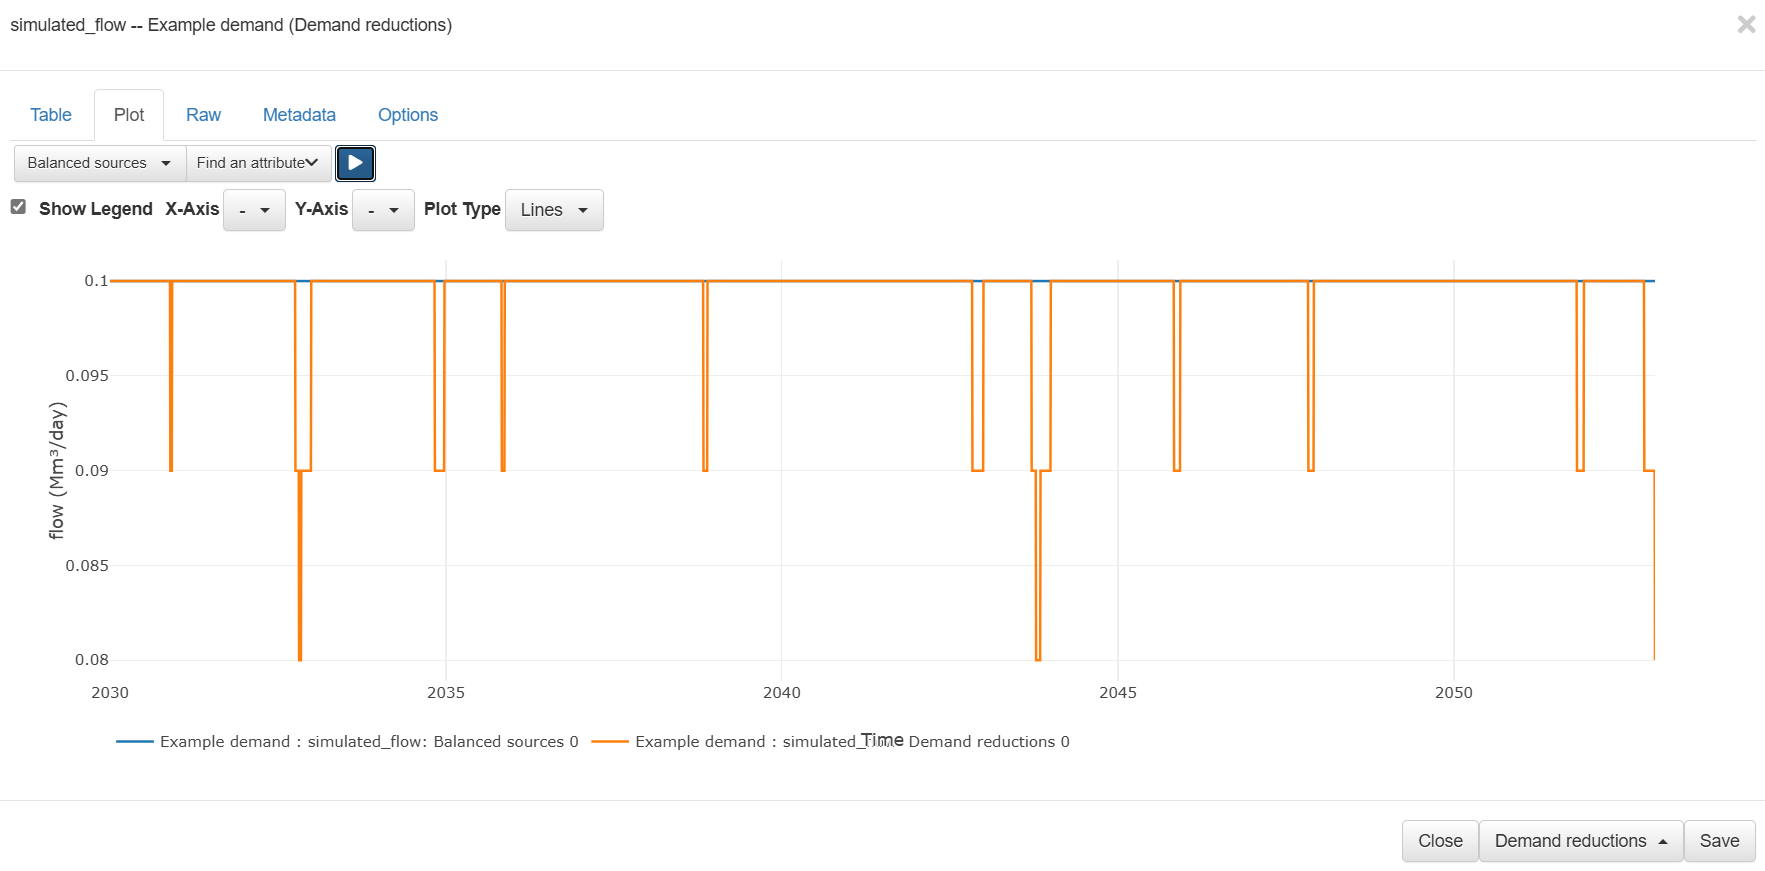Toggle the Show Legend checkbox
The image size is (1765, 871).
[x=18, y=207]
